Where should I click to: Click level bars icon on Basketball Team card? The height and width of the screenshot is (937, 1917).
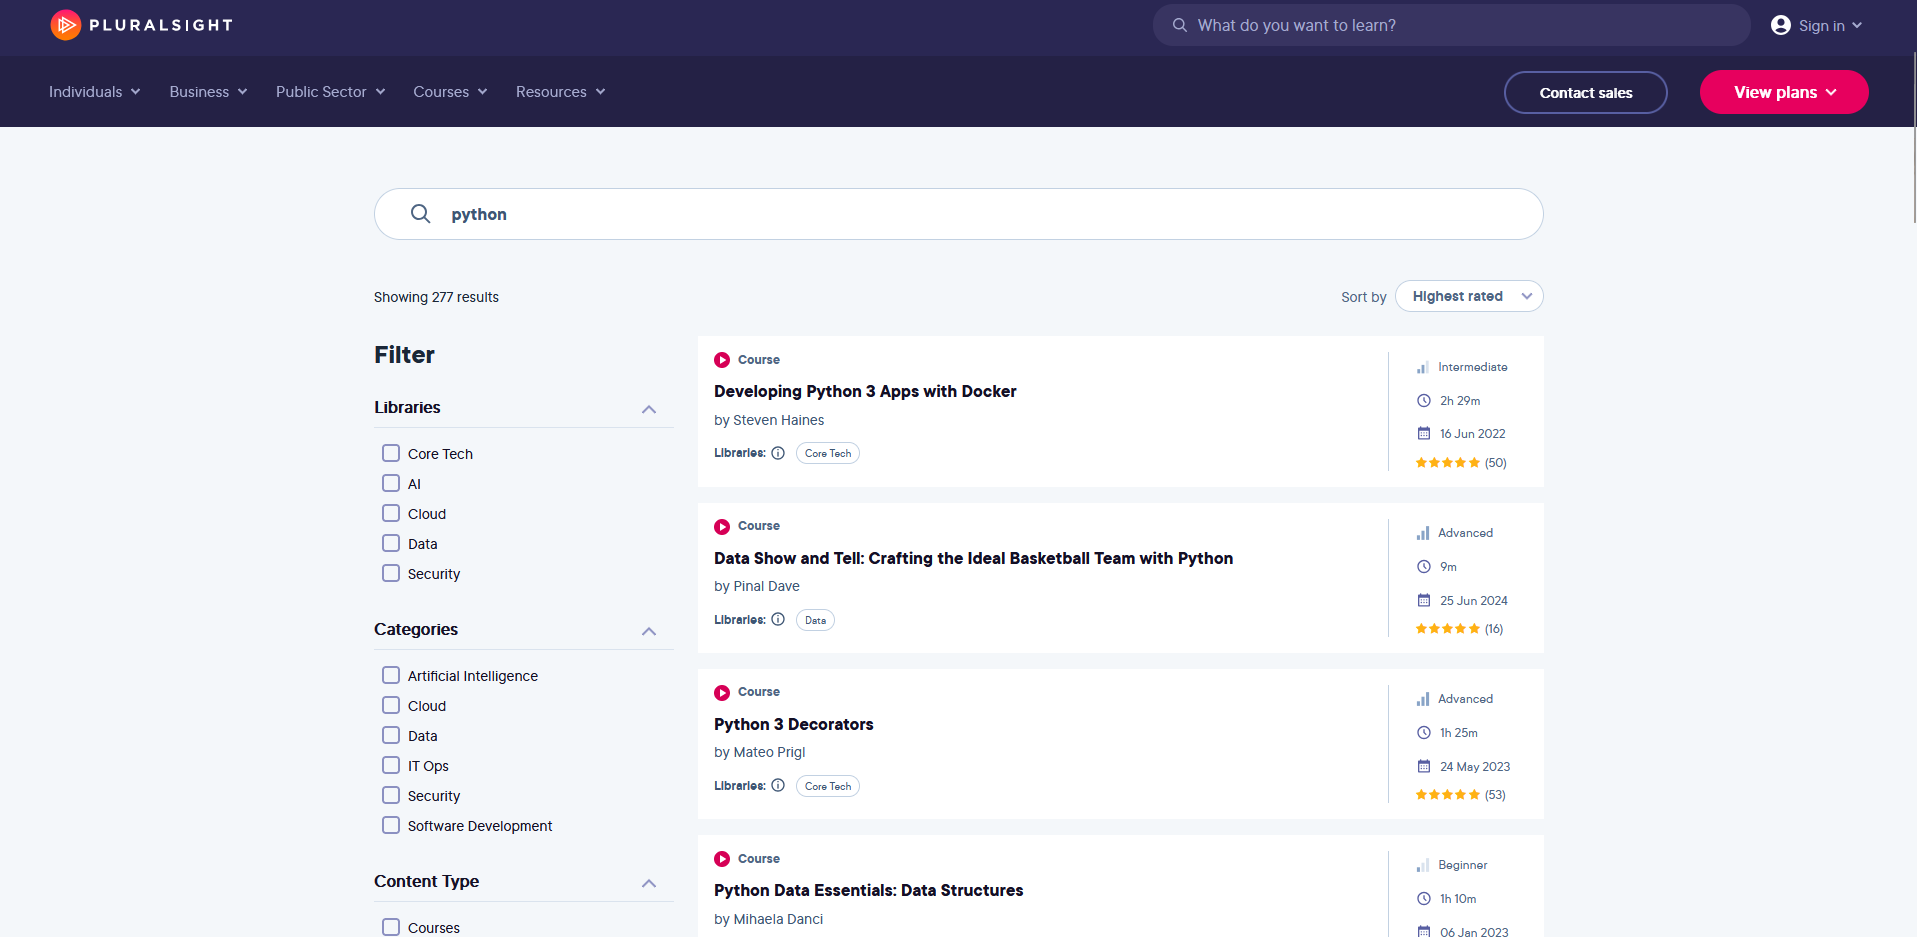click(x=1423, y=533)
